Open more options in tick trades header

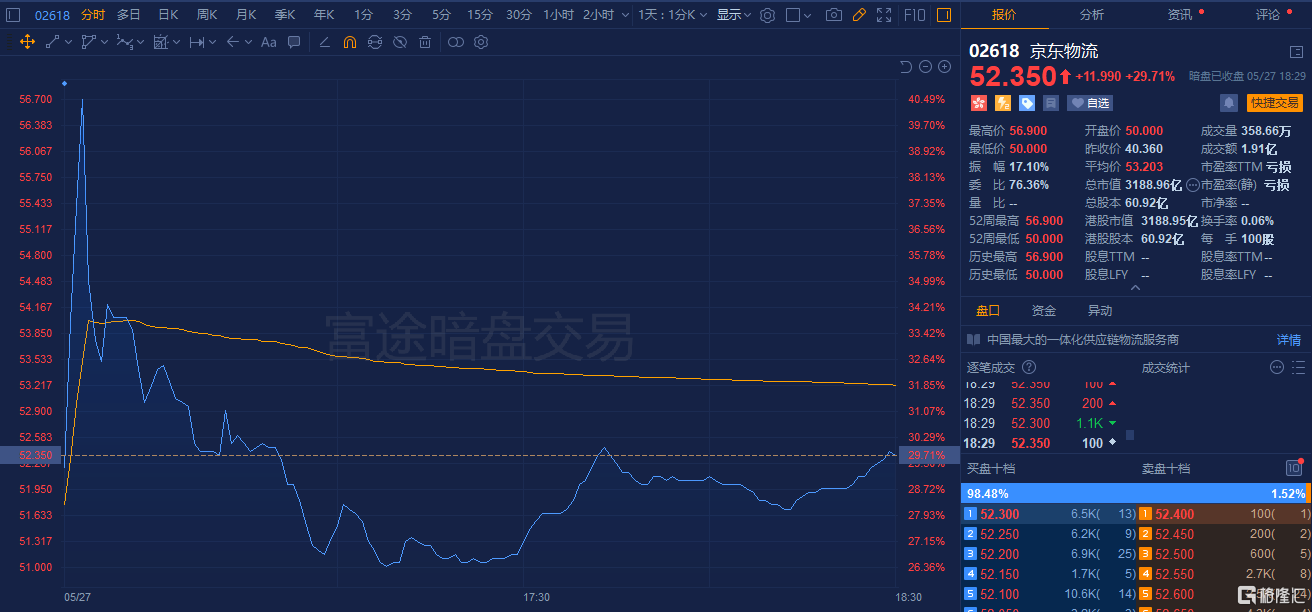click(x=1275, y=367)
